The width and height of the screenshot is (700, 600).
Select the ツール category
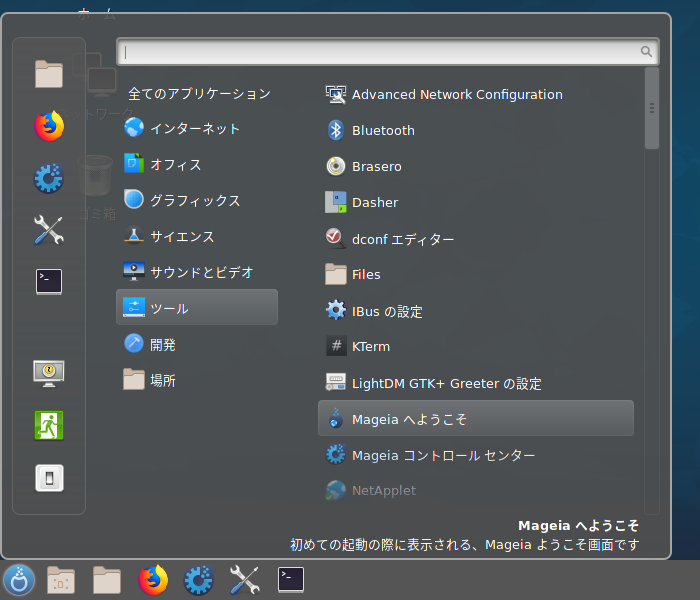coord(197,307)
